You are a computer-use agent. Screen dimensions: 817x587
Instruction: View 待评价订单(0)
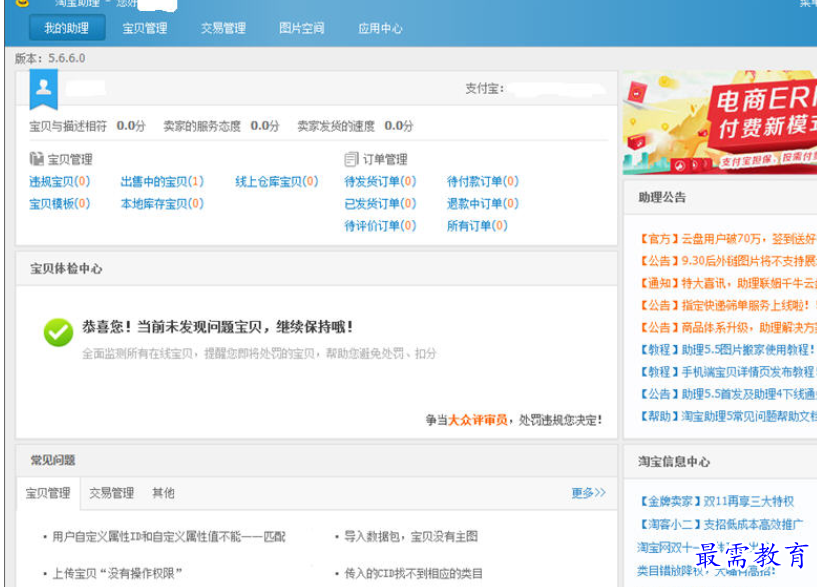[380, 226]
